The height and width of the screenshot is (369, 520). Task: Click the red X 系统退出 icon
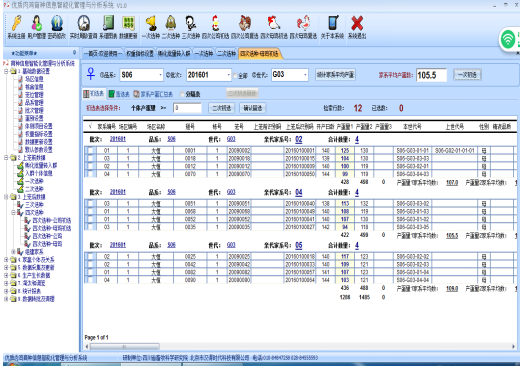pos(357,24)
